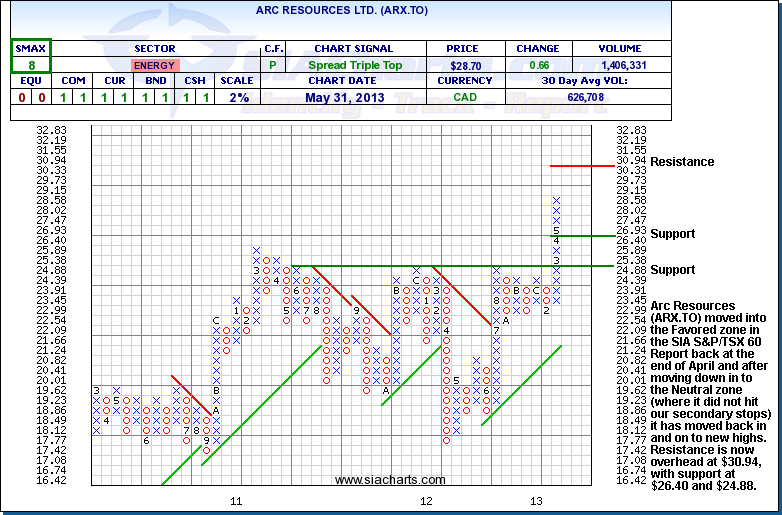Select the year 12 axis label

426,500
